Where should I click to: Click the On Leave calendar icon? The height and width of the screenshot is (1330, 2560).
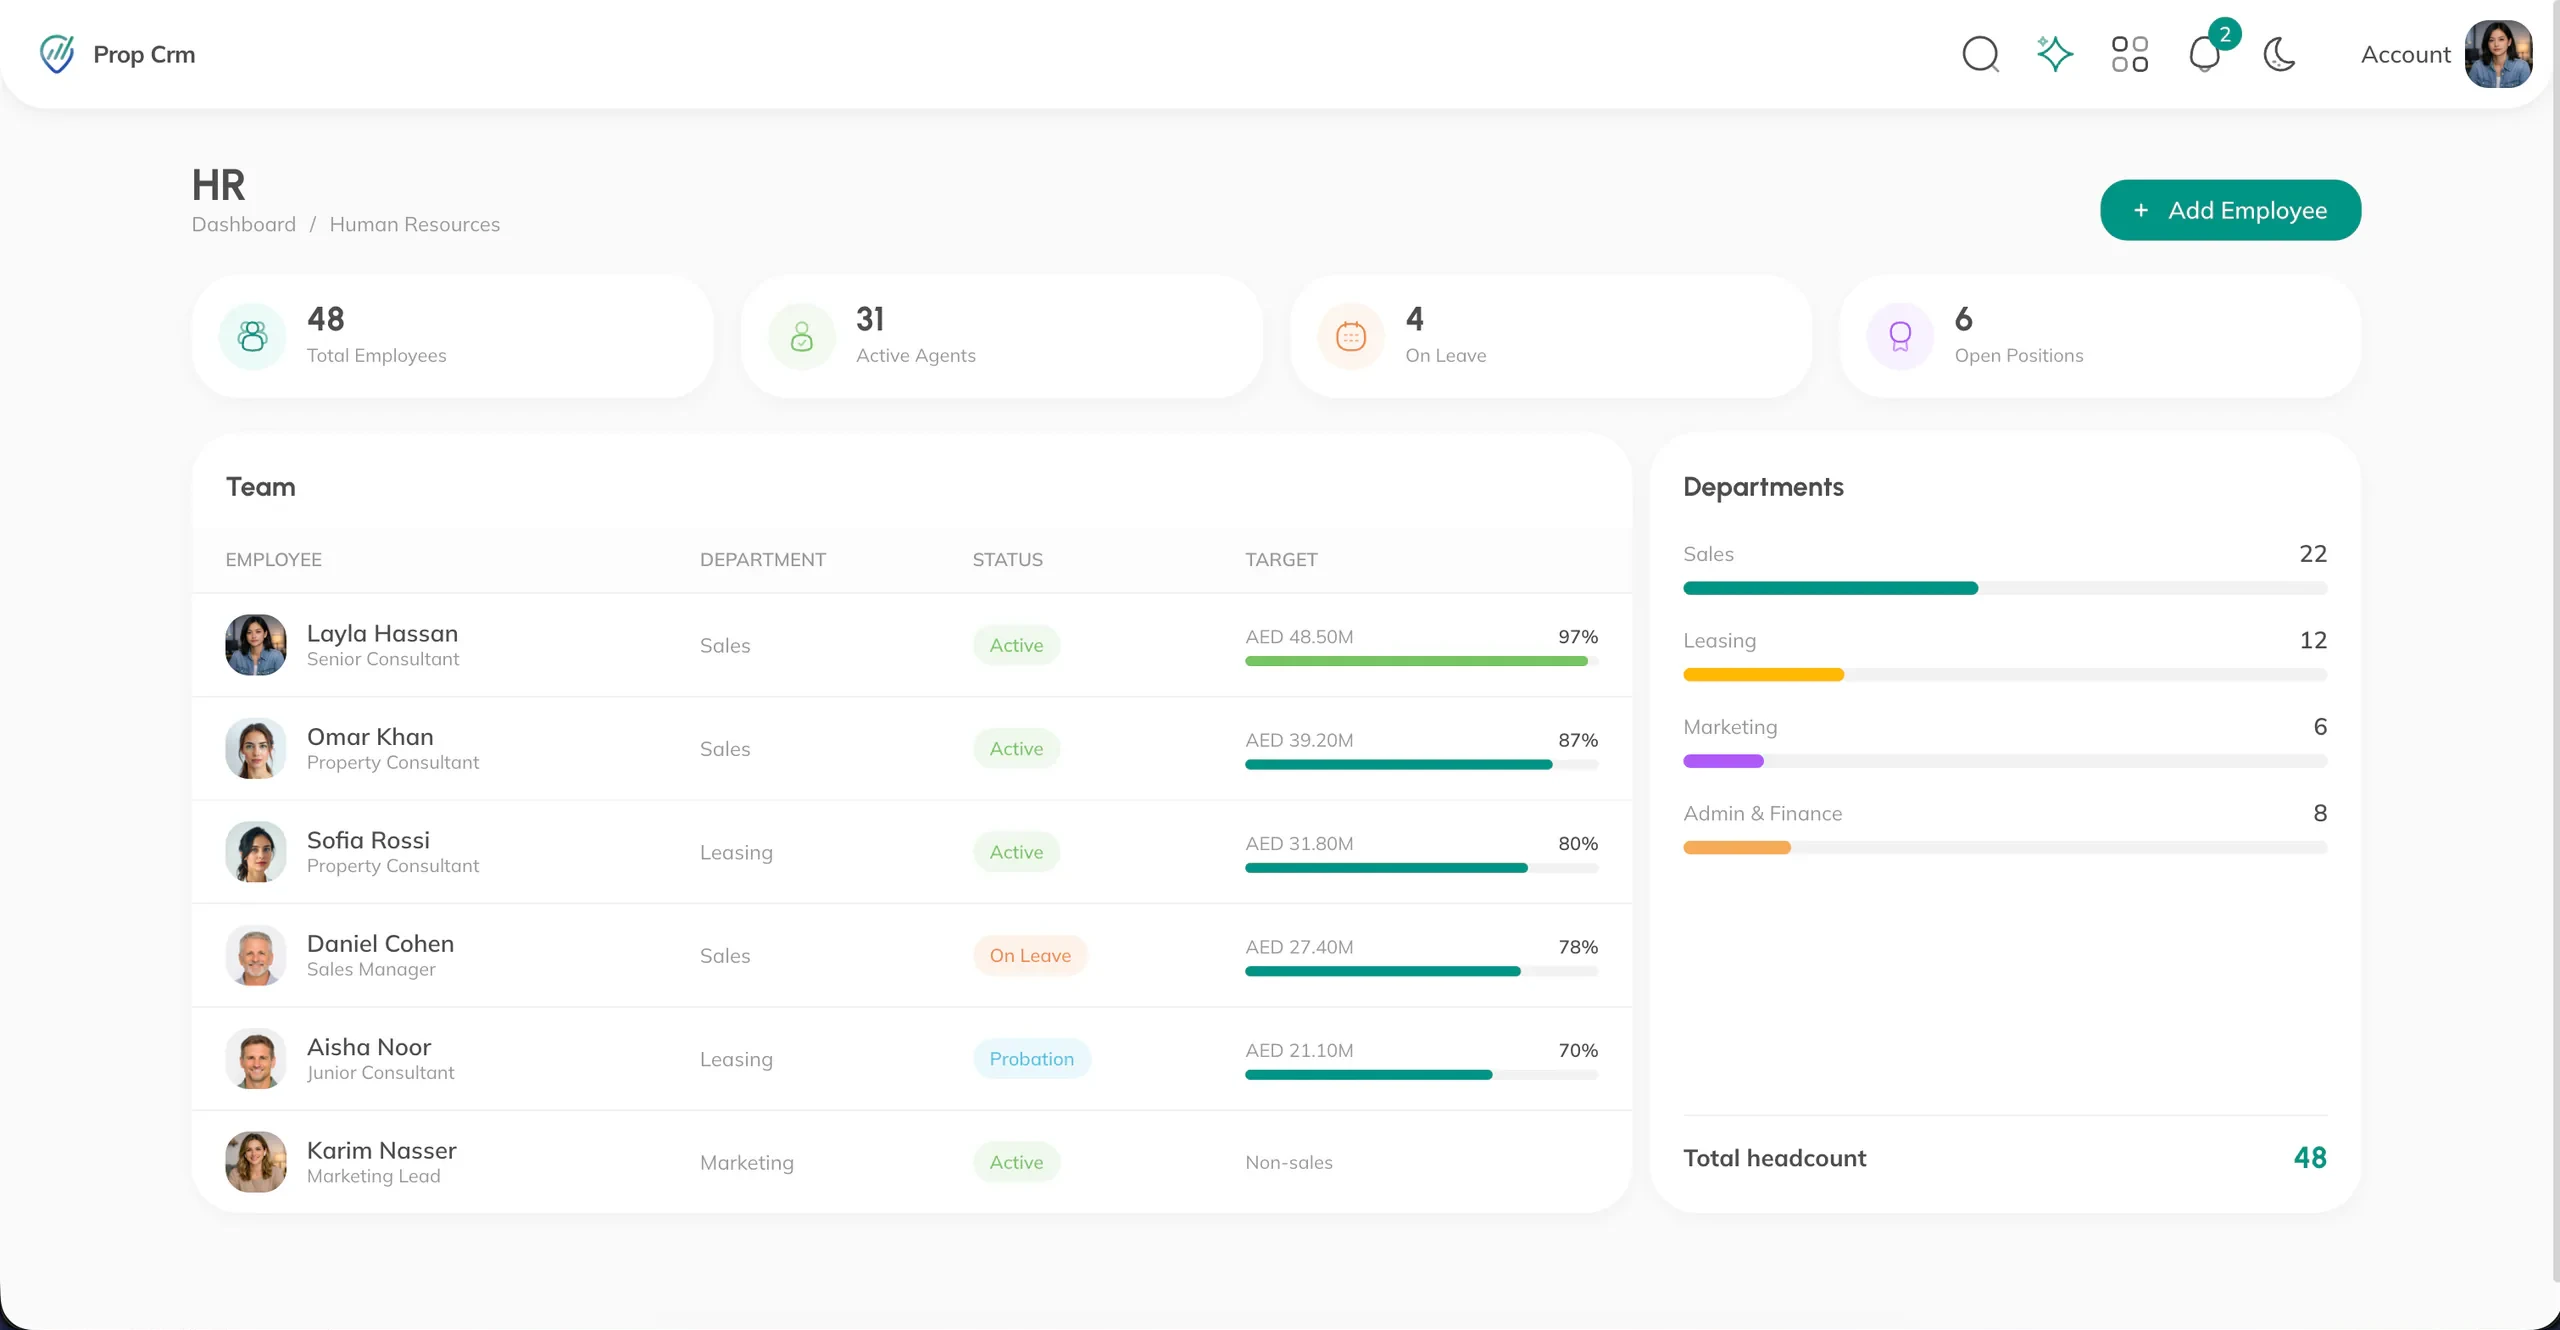[1351, 337]
